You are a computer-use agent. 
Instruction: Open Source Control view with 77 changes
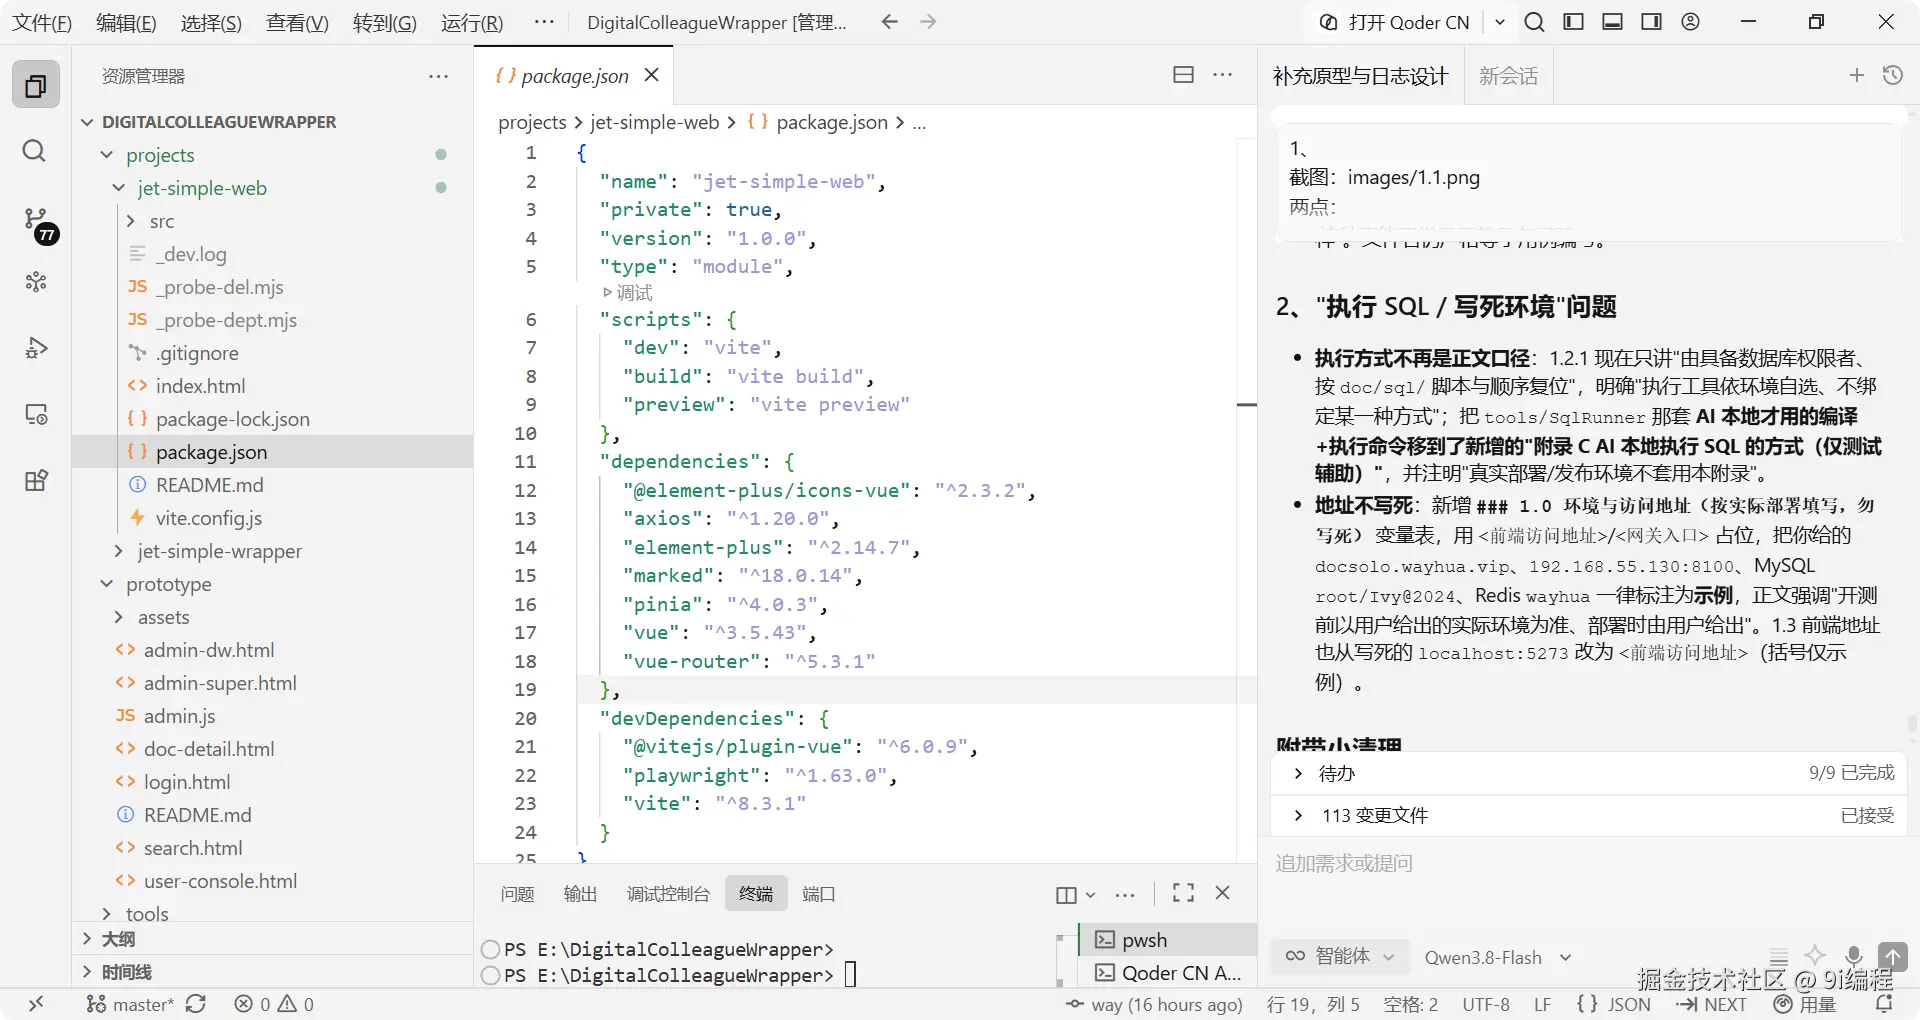tap(39, 225)
